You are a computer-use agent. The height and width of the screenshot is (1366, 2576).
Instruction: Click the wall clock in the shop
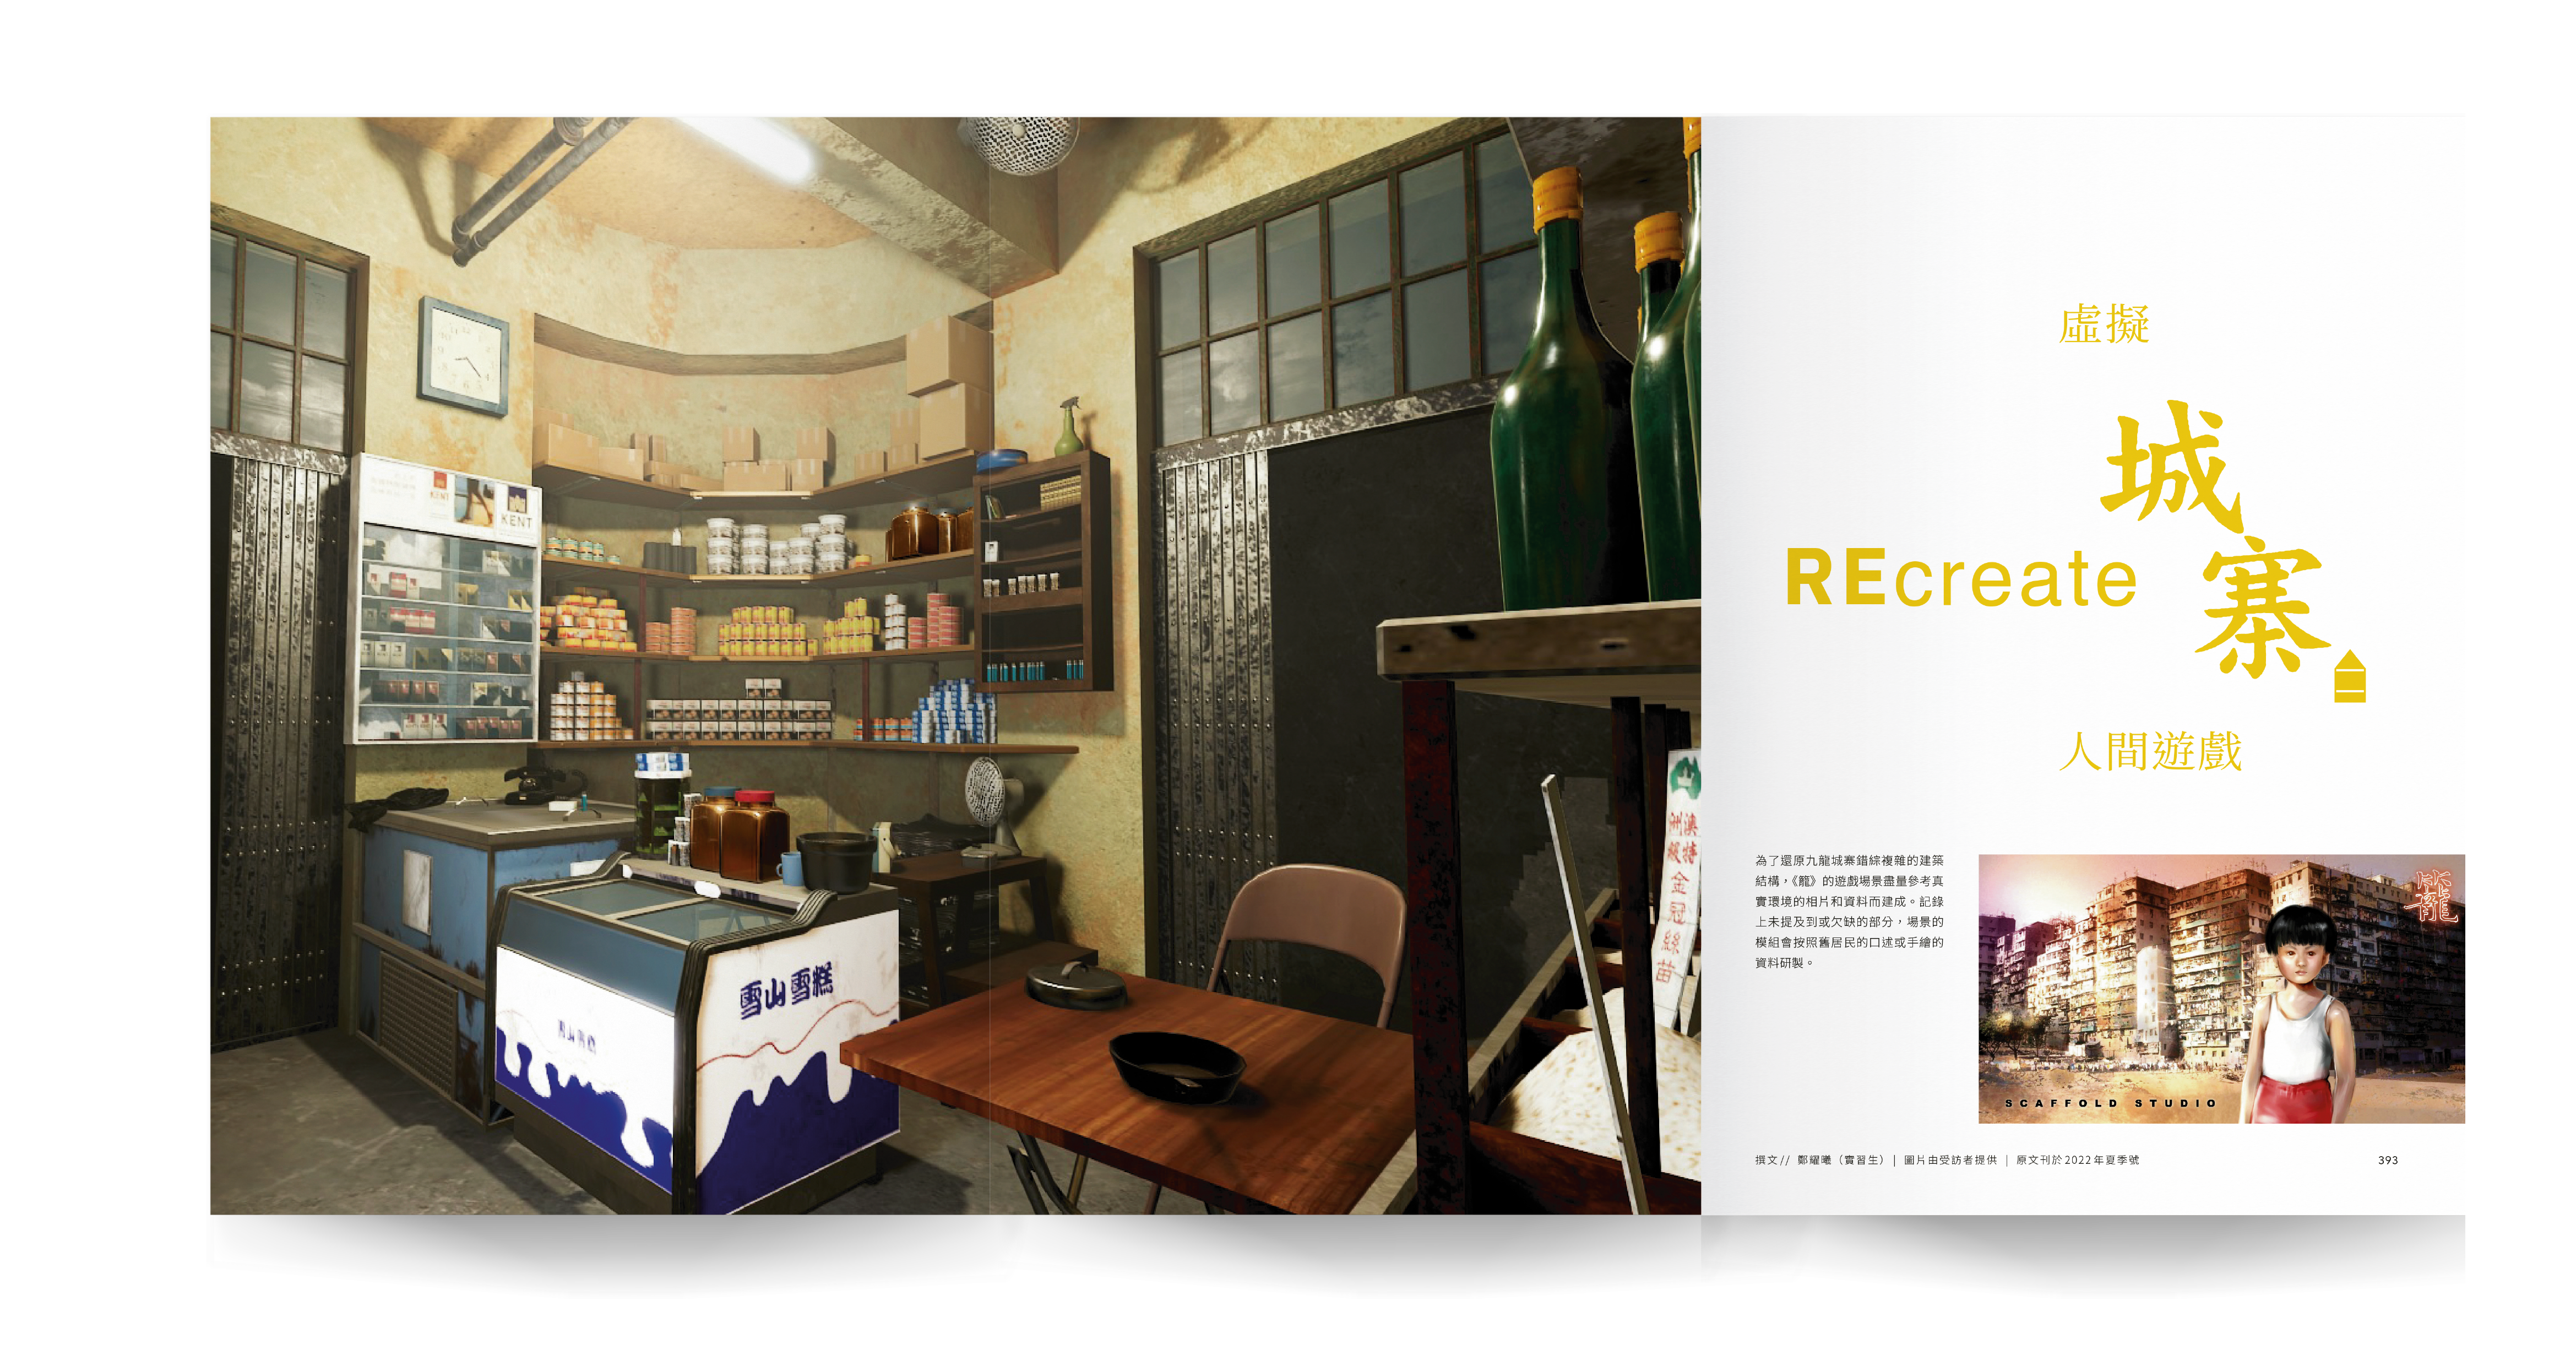point(463,356)
